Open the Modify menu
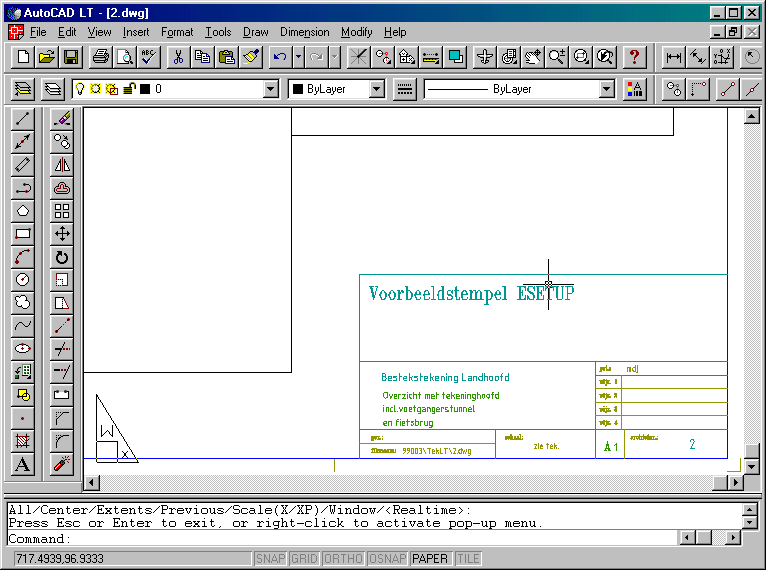Viewport: 766px width, 570px height. click(357, 32)
